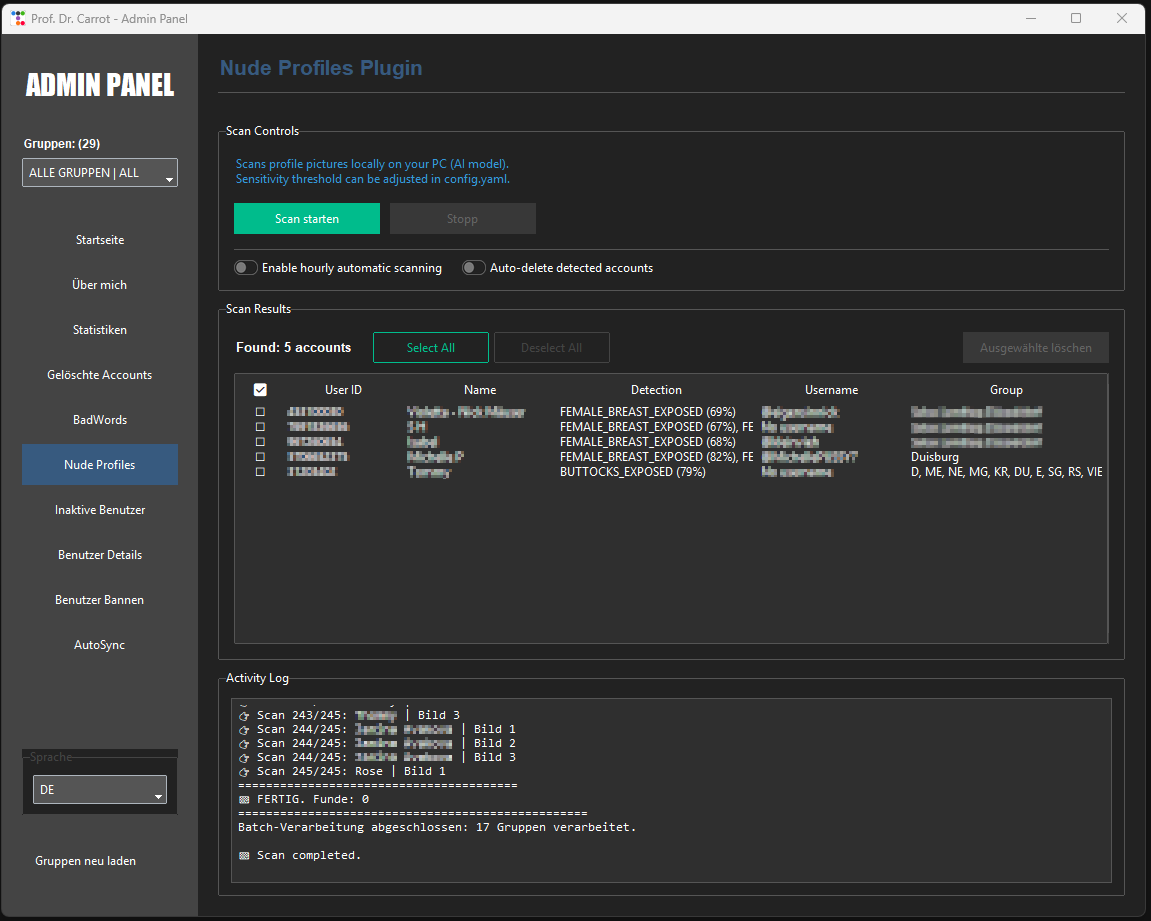Viewport: 1151px width, 921px height.
Task: Select checkbox for the Duisburg group row
Action: (x=260, y=457)
